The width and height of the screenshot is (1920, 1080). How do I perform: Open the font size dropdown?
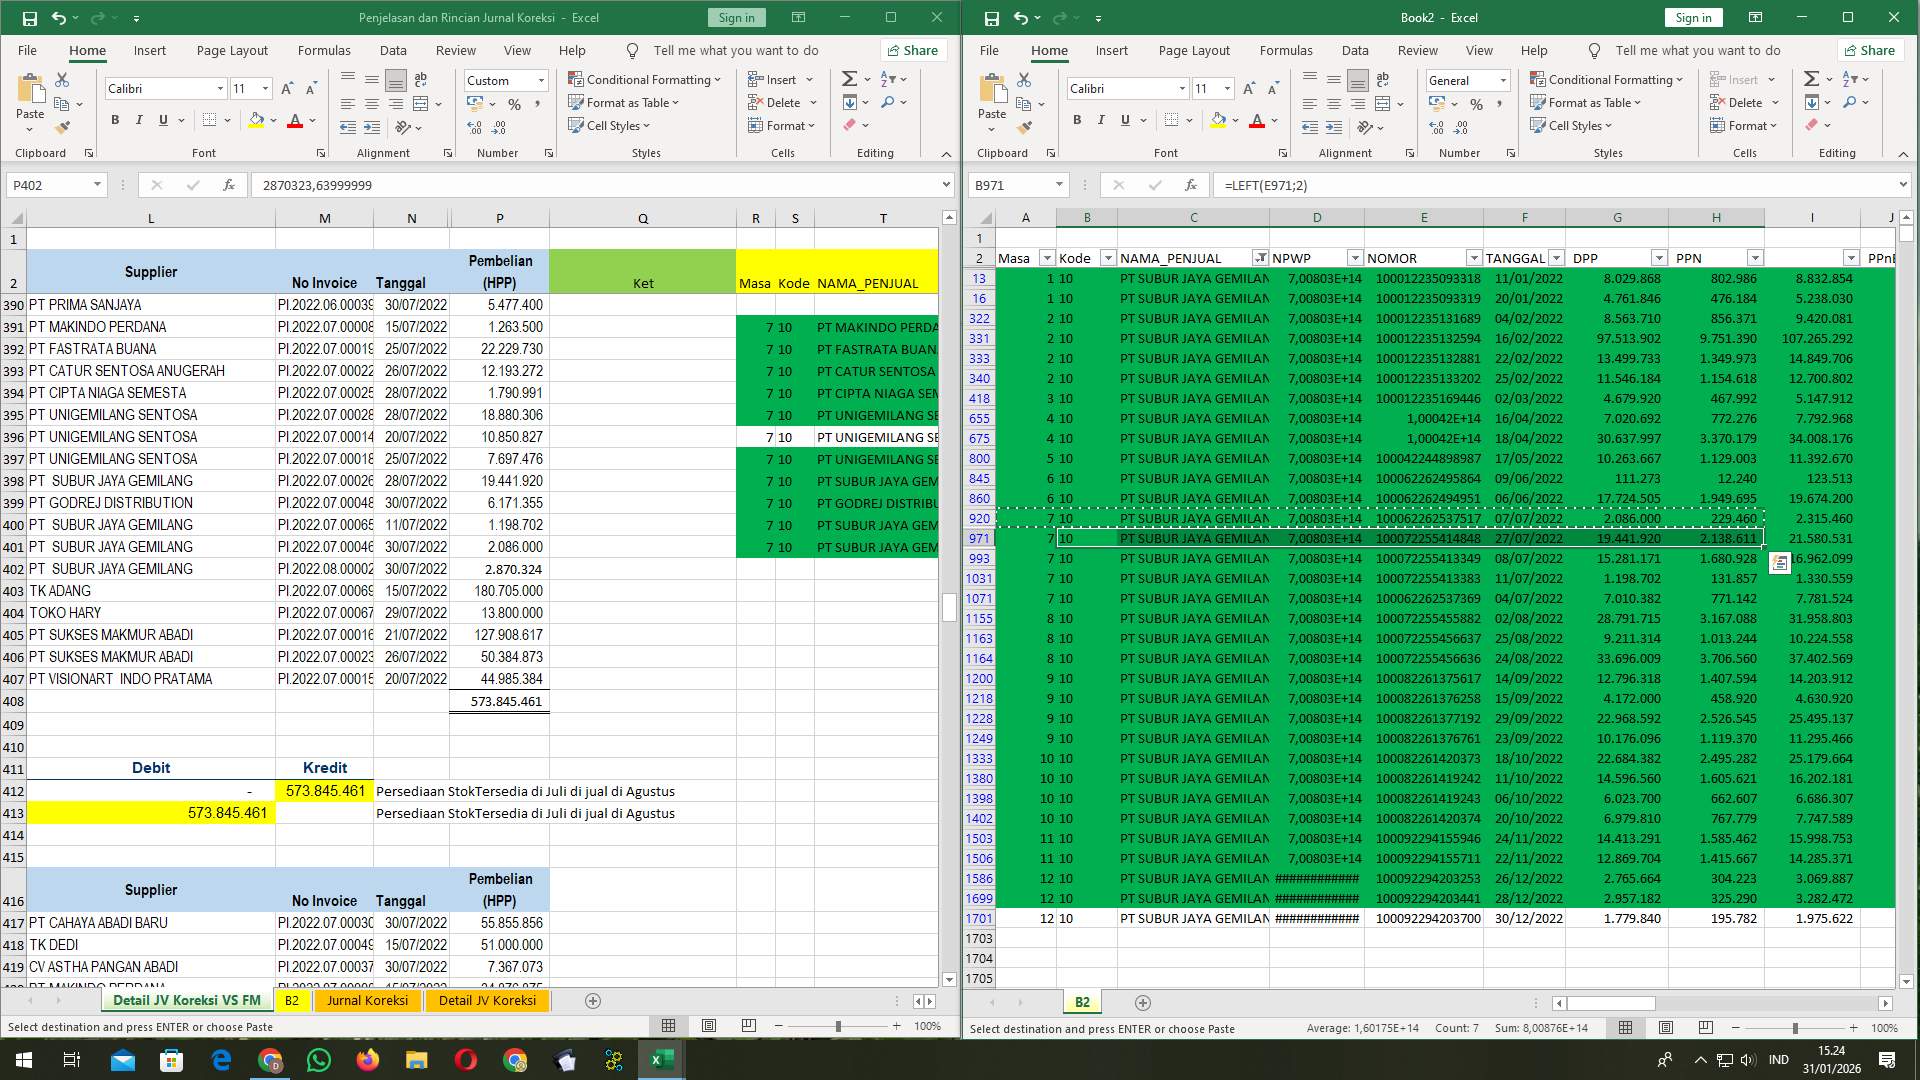(264, 88)
